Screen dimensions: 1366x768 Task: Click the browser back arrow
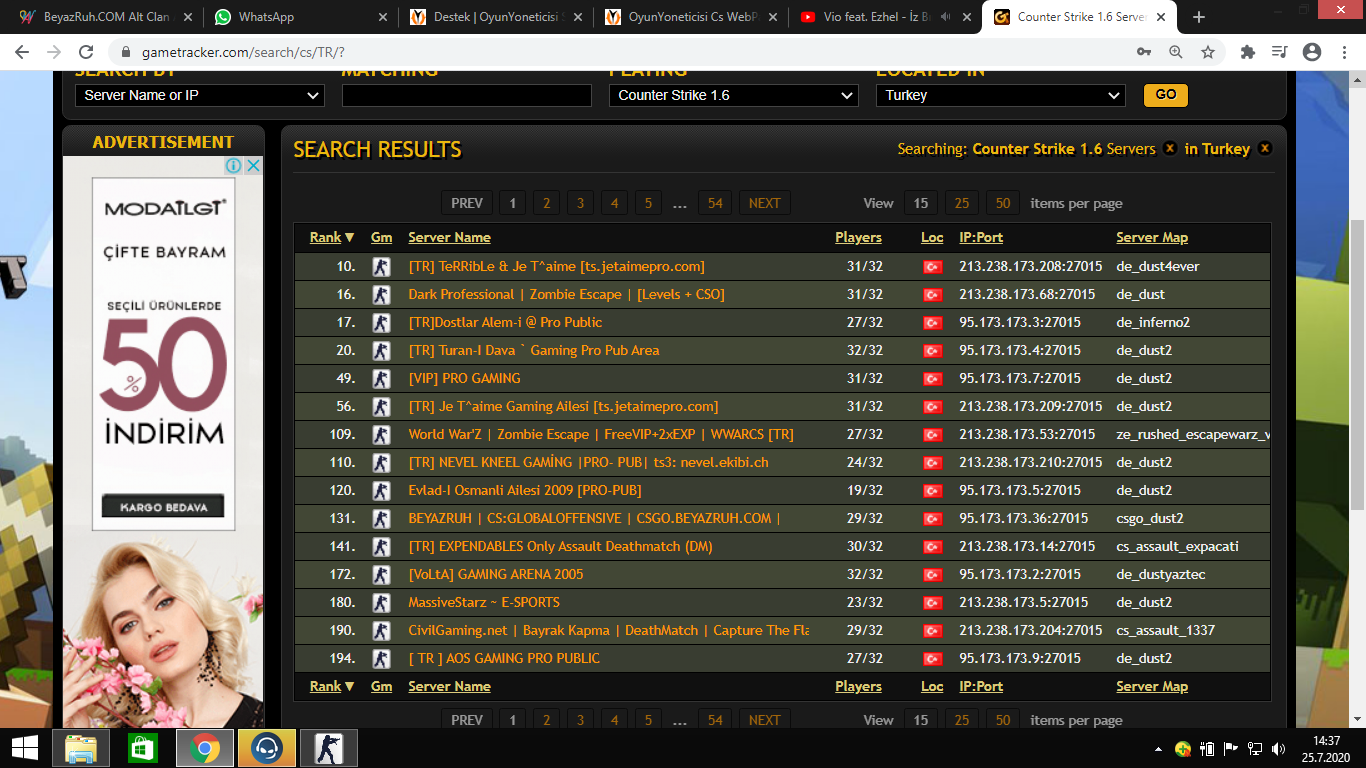22,52
